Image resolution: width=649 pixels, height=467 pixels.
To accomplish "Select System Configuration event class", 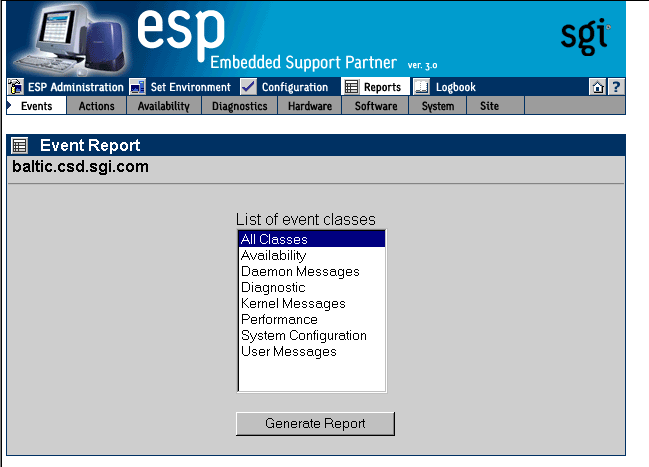I will click(312, 335).
